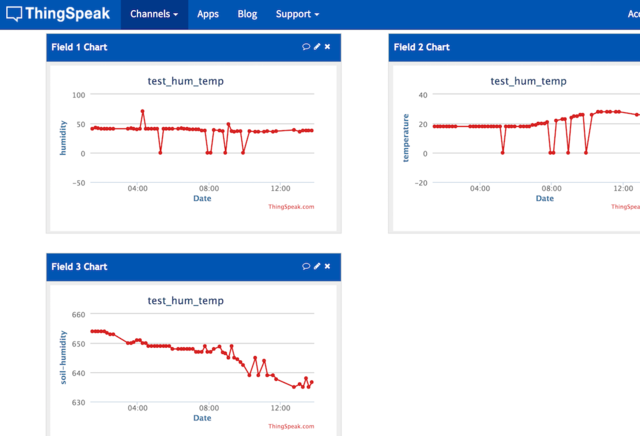Click test_hum_temp title in soil-humidity chart
The image size is (640, 436).
[x=186, y=301]
